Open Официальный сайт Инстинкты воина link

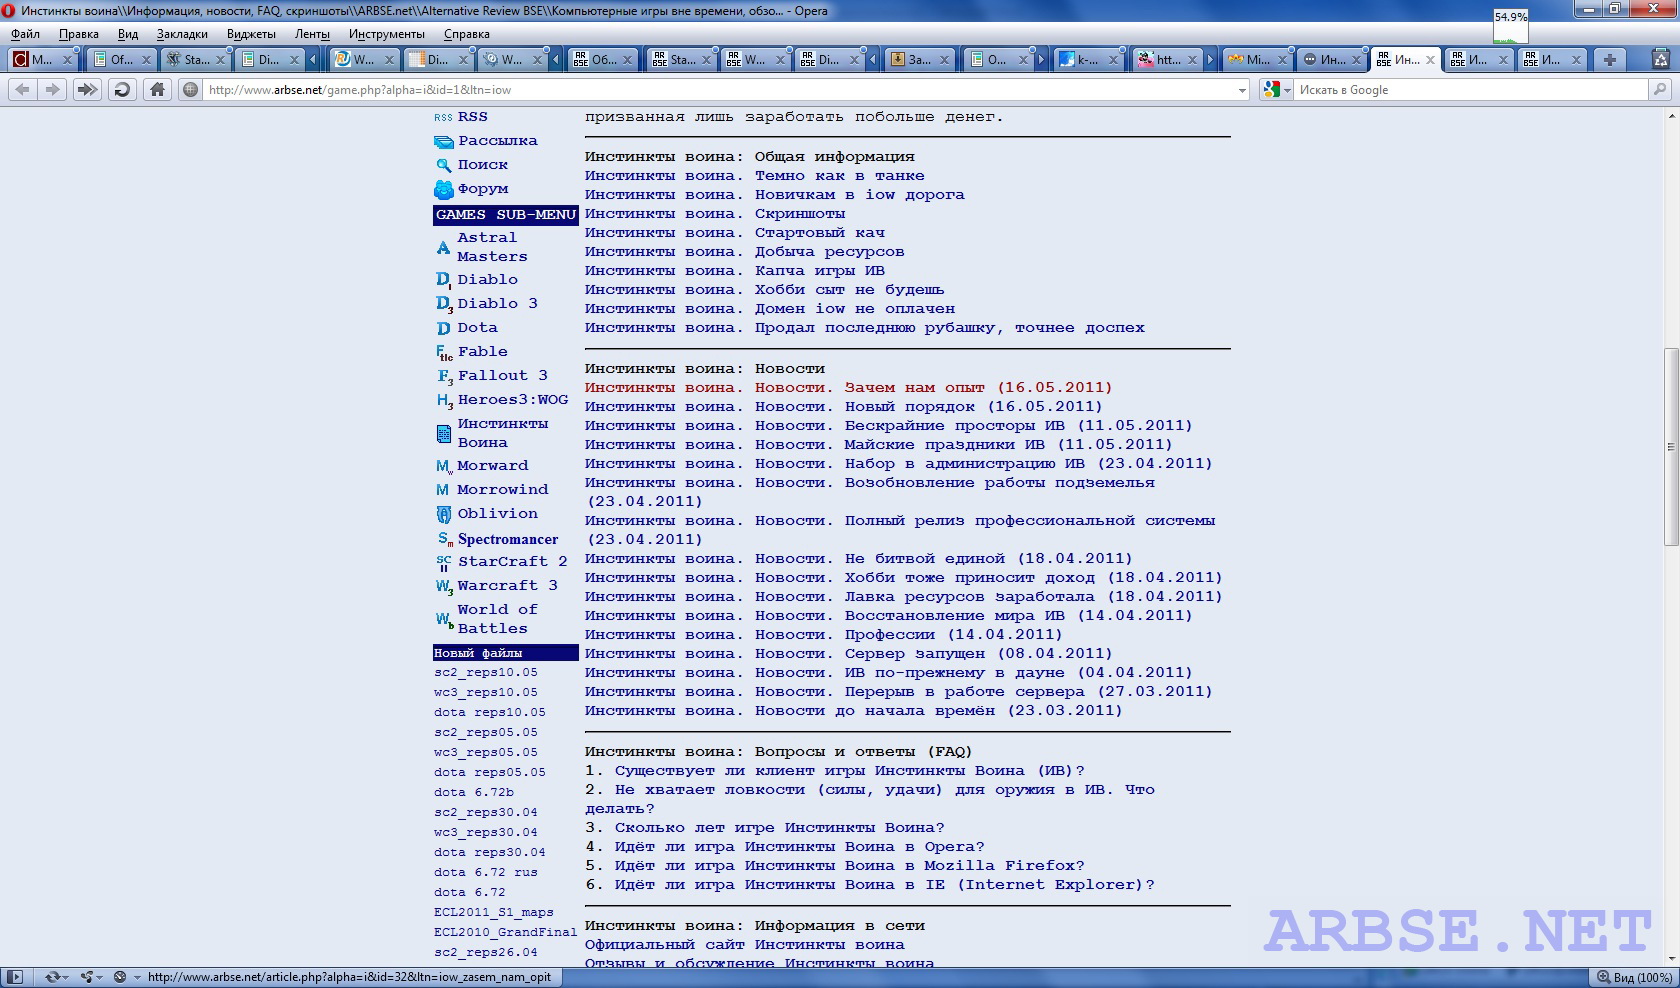[744, 945]
